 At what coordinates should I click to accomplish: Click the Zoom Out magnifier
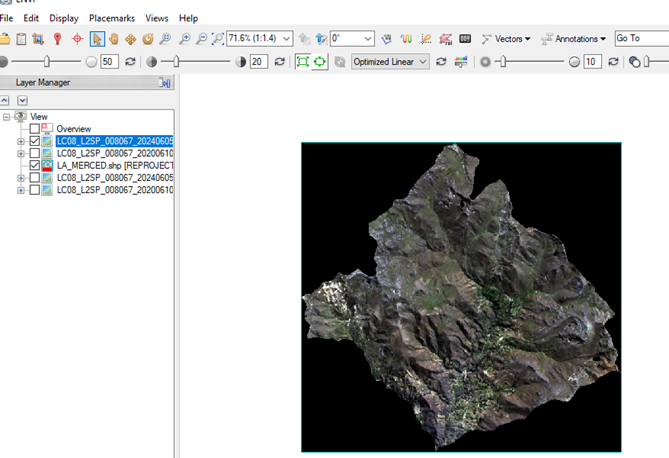(201, 39)
